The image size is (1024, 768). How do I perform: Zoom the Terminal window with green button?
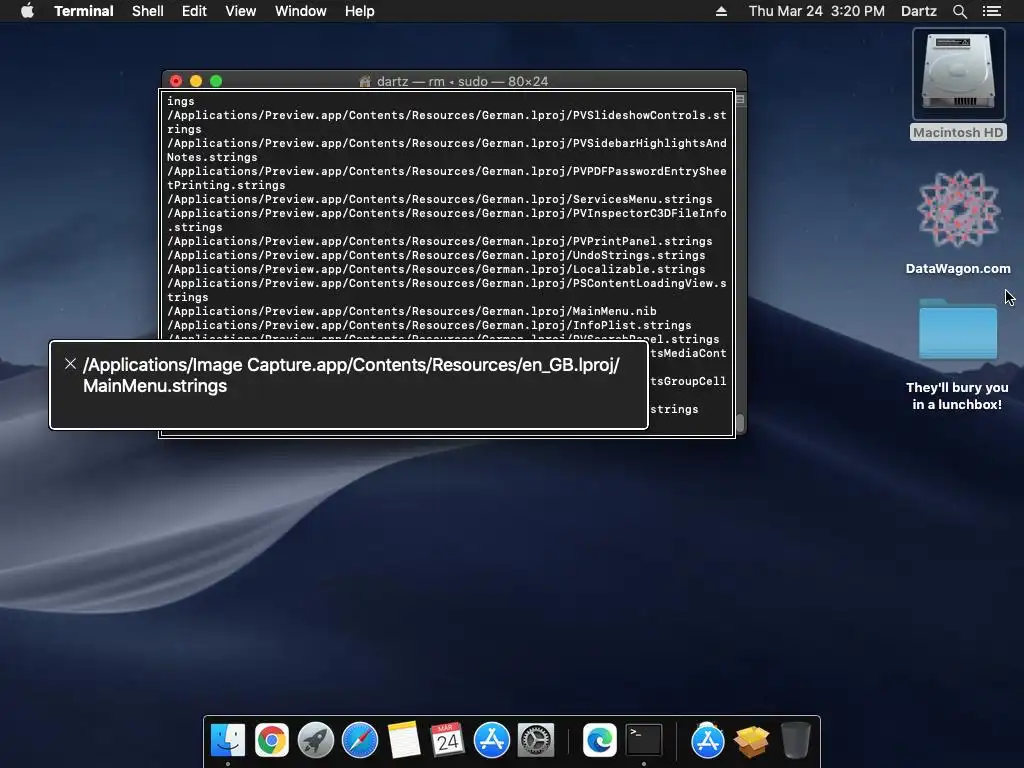[x=216, y=81]
